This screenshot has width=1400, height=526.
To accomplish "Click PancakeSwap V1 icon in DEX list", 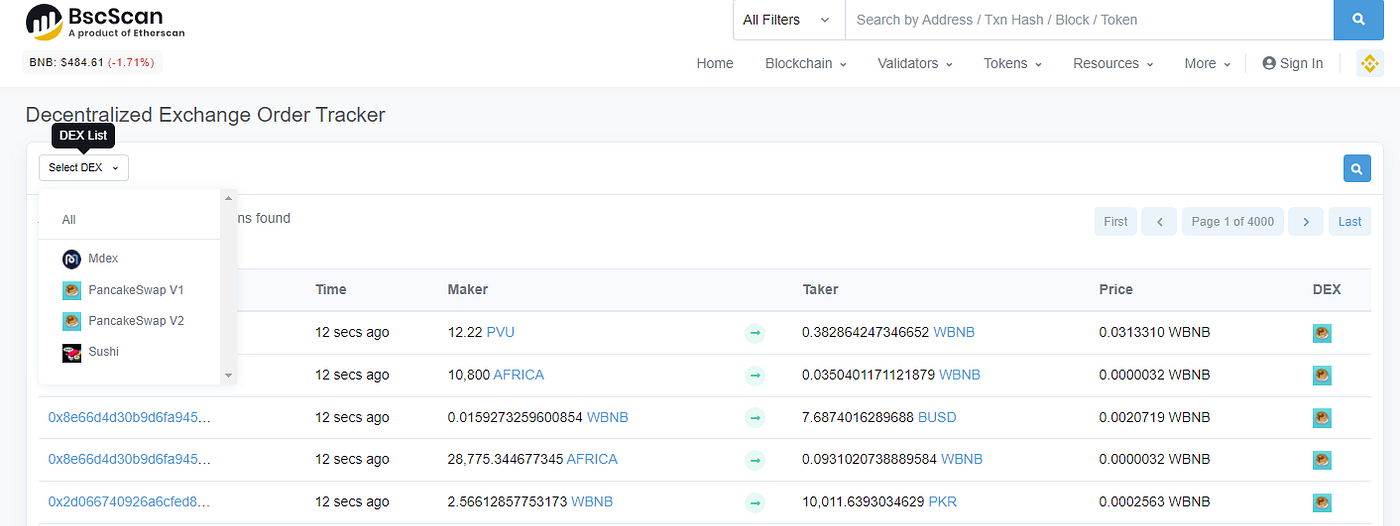I will [71, 290].
